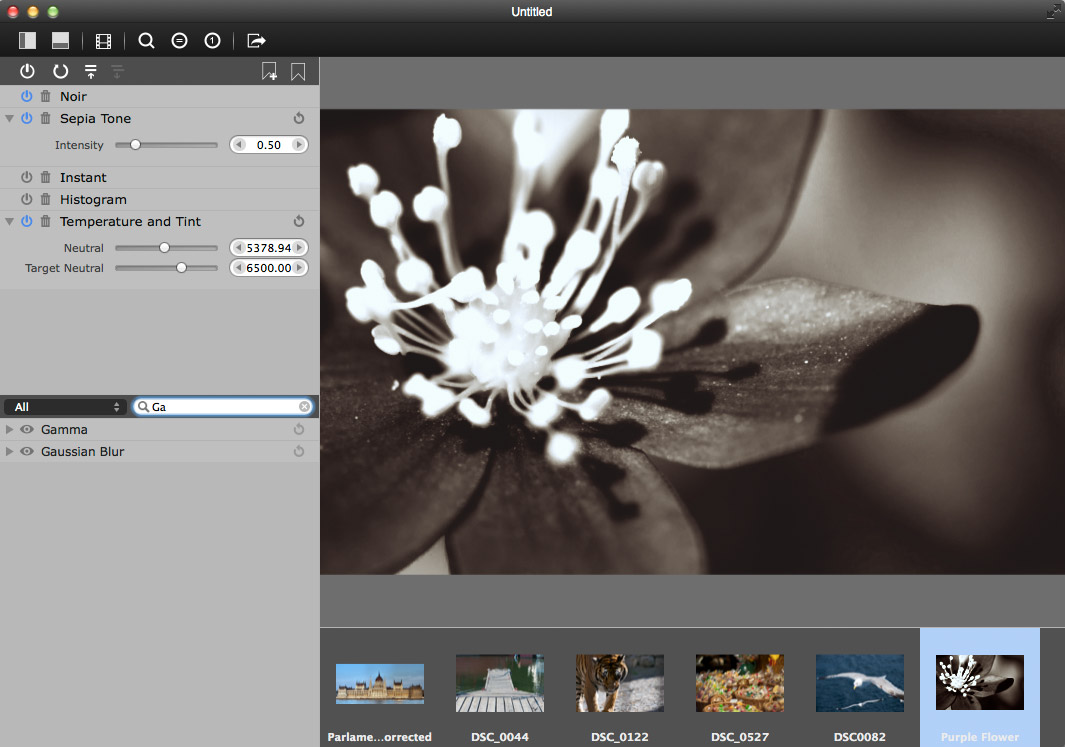1065x747 pixels.
Task: Click the magnifier zoom in icon
Action: point(146,41)
